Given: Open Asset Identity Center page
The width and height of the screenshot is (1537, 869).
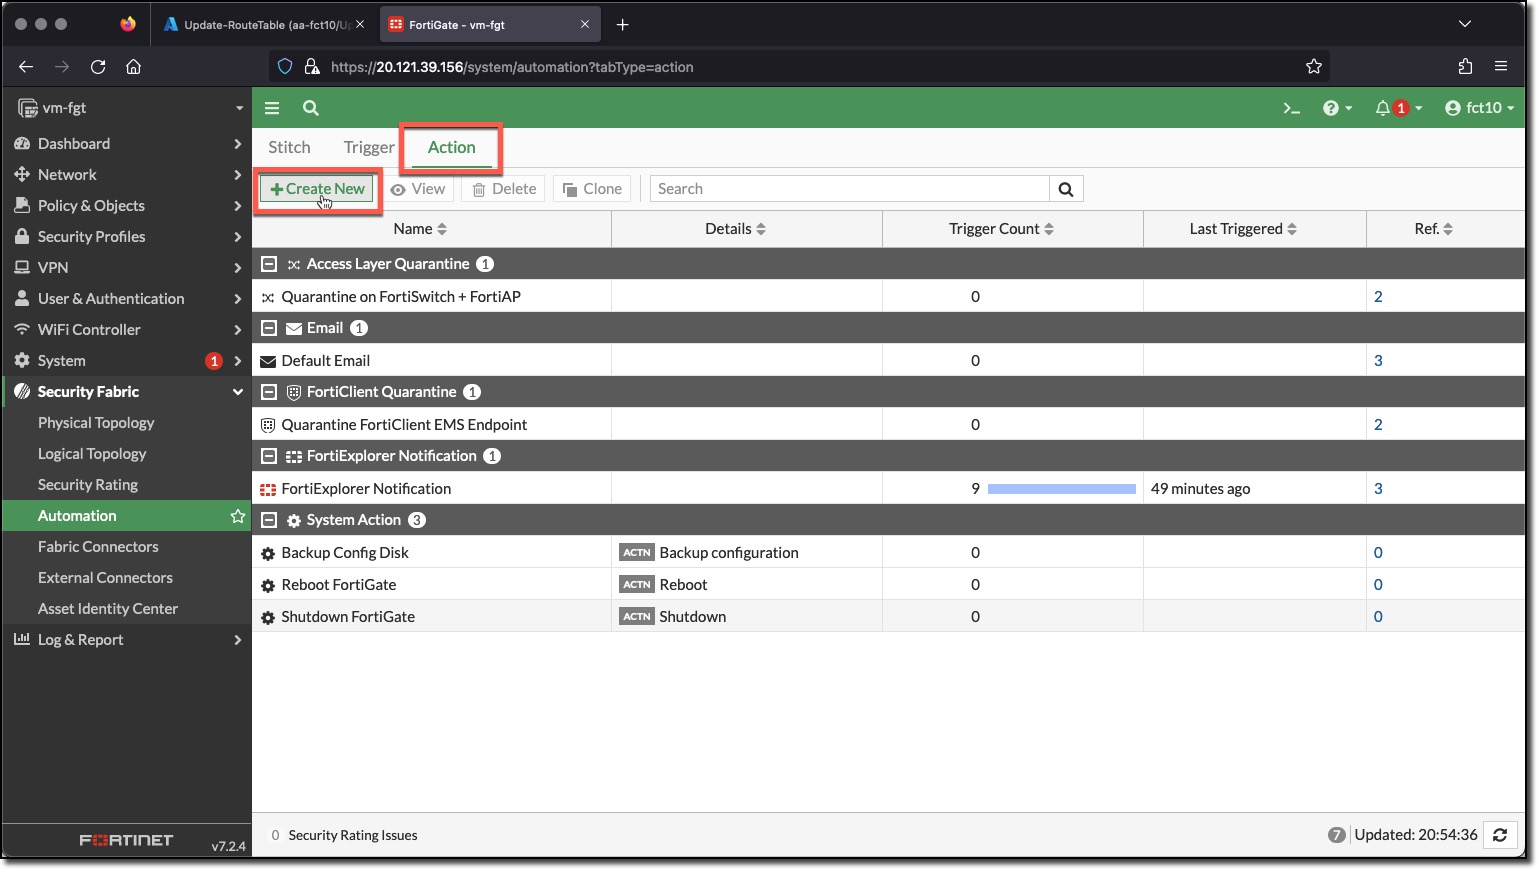Looking at the screenshot, I should 108,609.
